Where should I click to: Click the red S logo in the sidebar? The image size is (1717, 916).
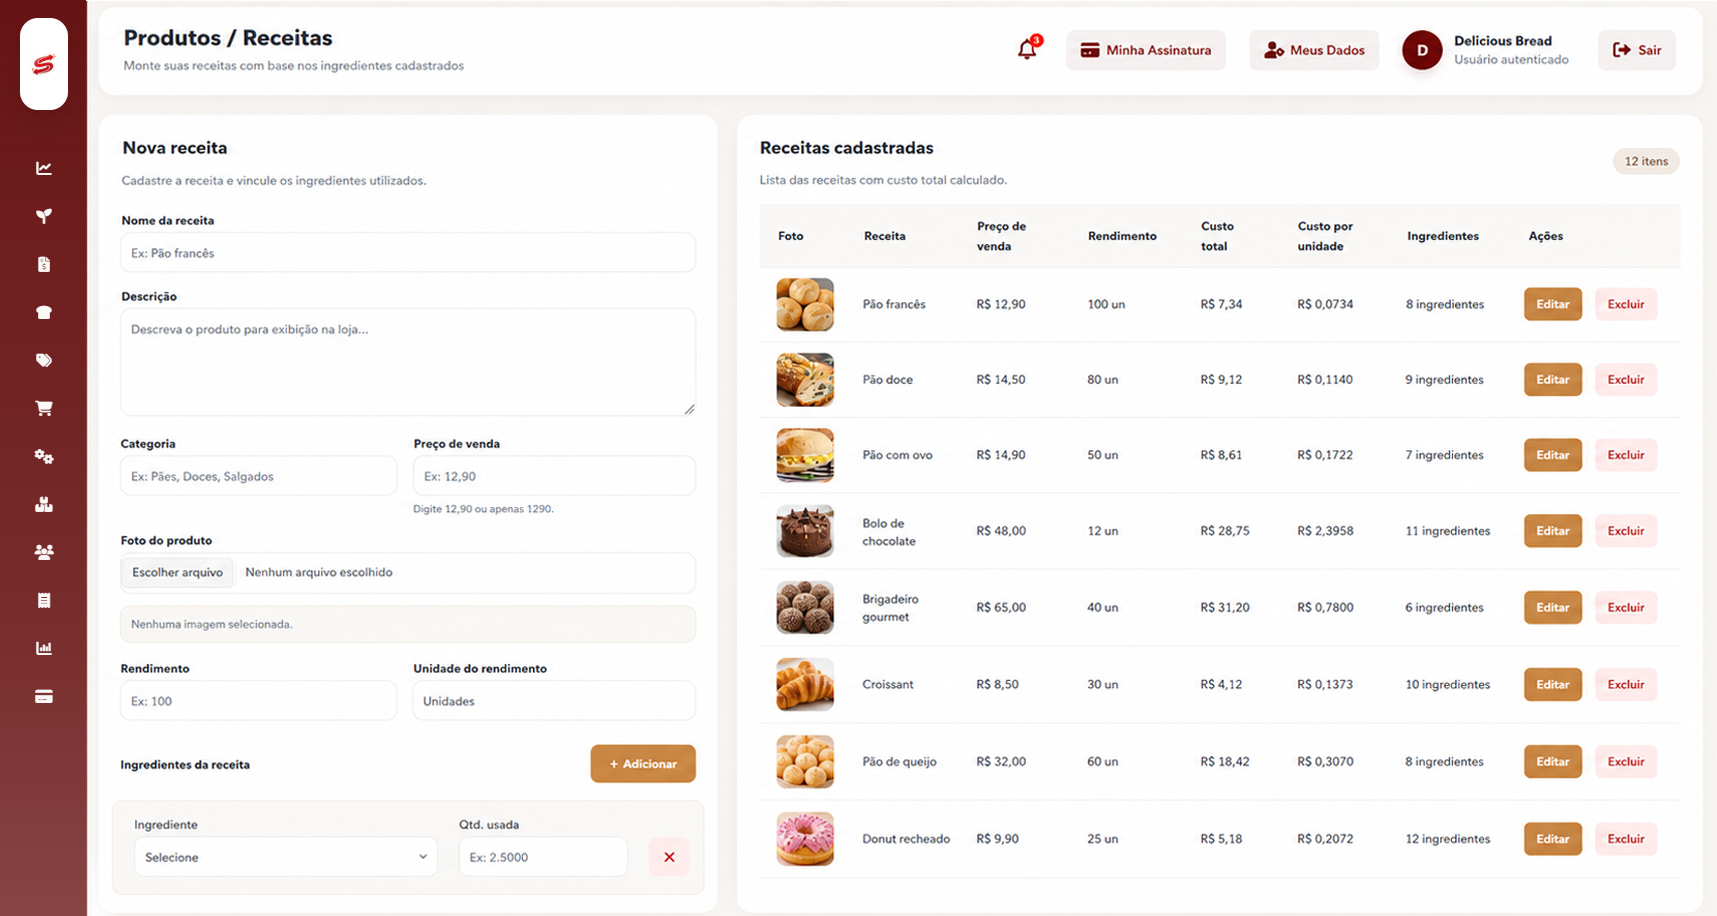pos(44,64)
